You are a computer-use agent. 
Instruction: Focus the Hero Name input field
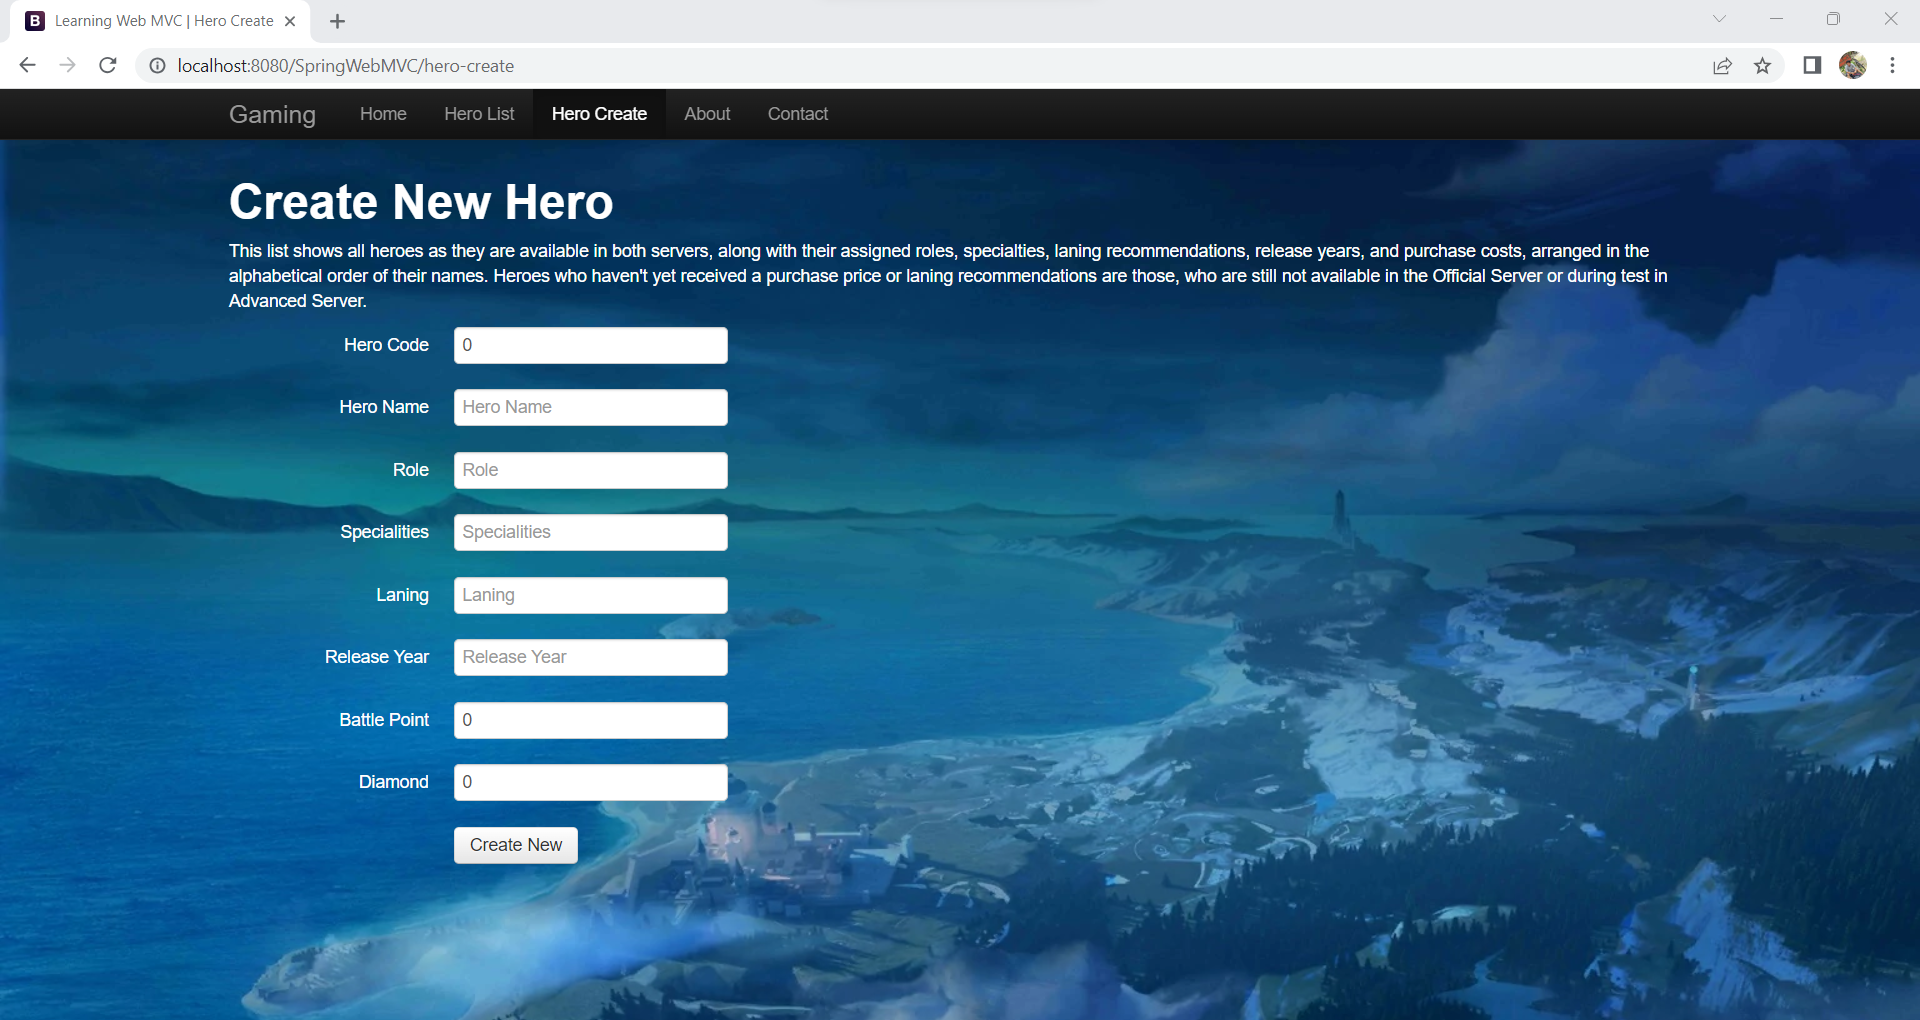pyautogui.click(x=591, y=407)
